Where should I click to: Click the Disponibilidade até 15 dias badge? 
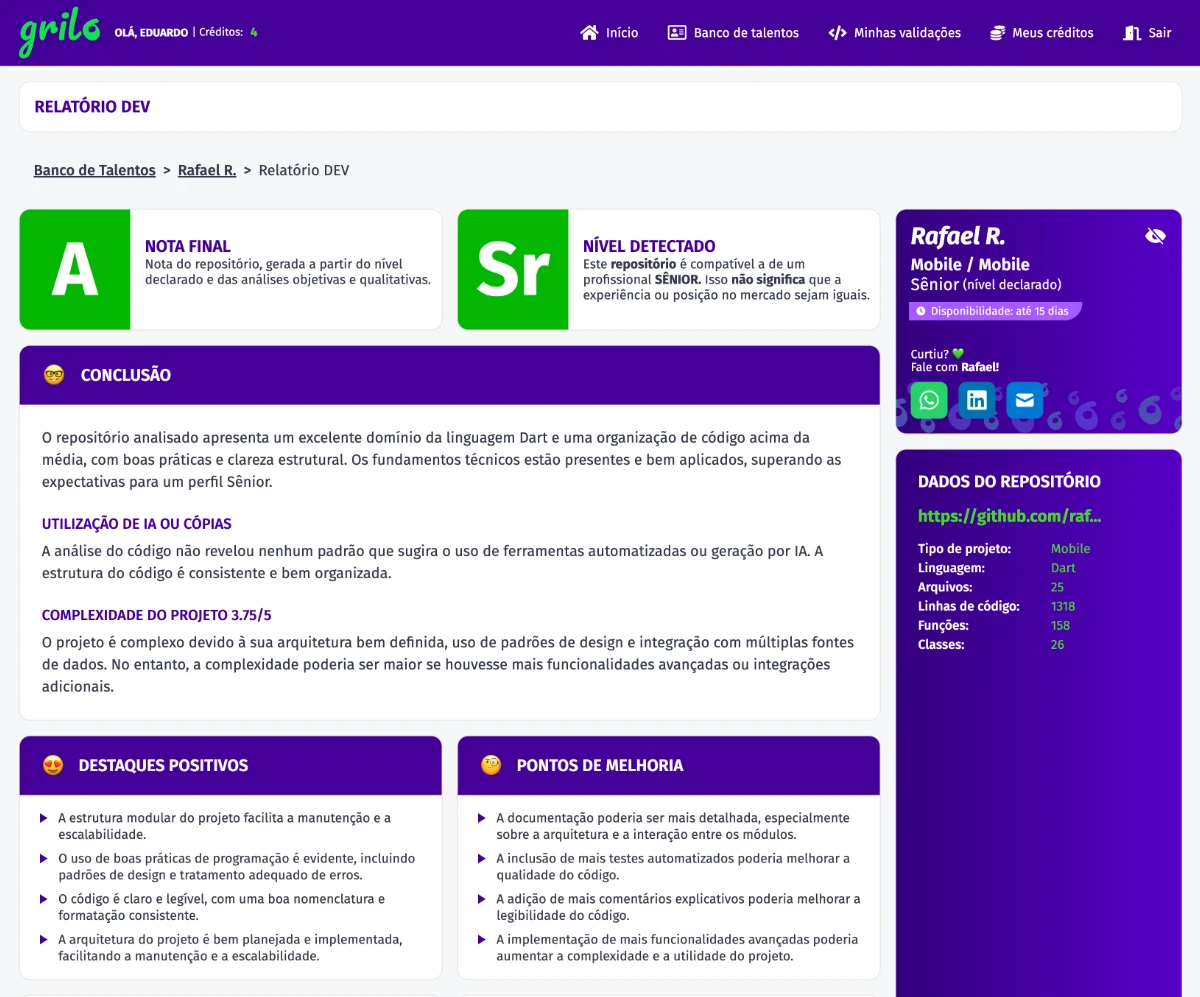point(996,311)
